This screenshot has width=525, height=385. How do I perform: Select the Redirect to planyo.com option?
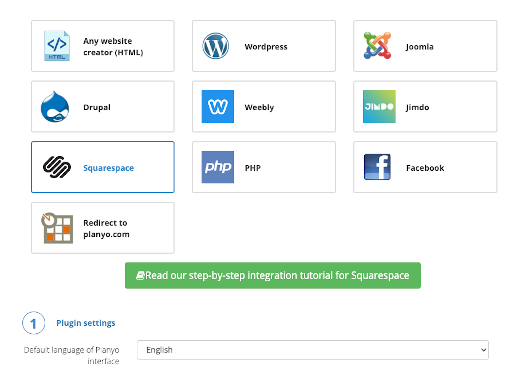tap(103, 228)
